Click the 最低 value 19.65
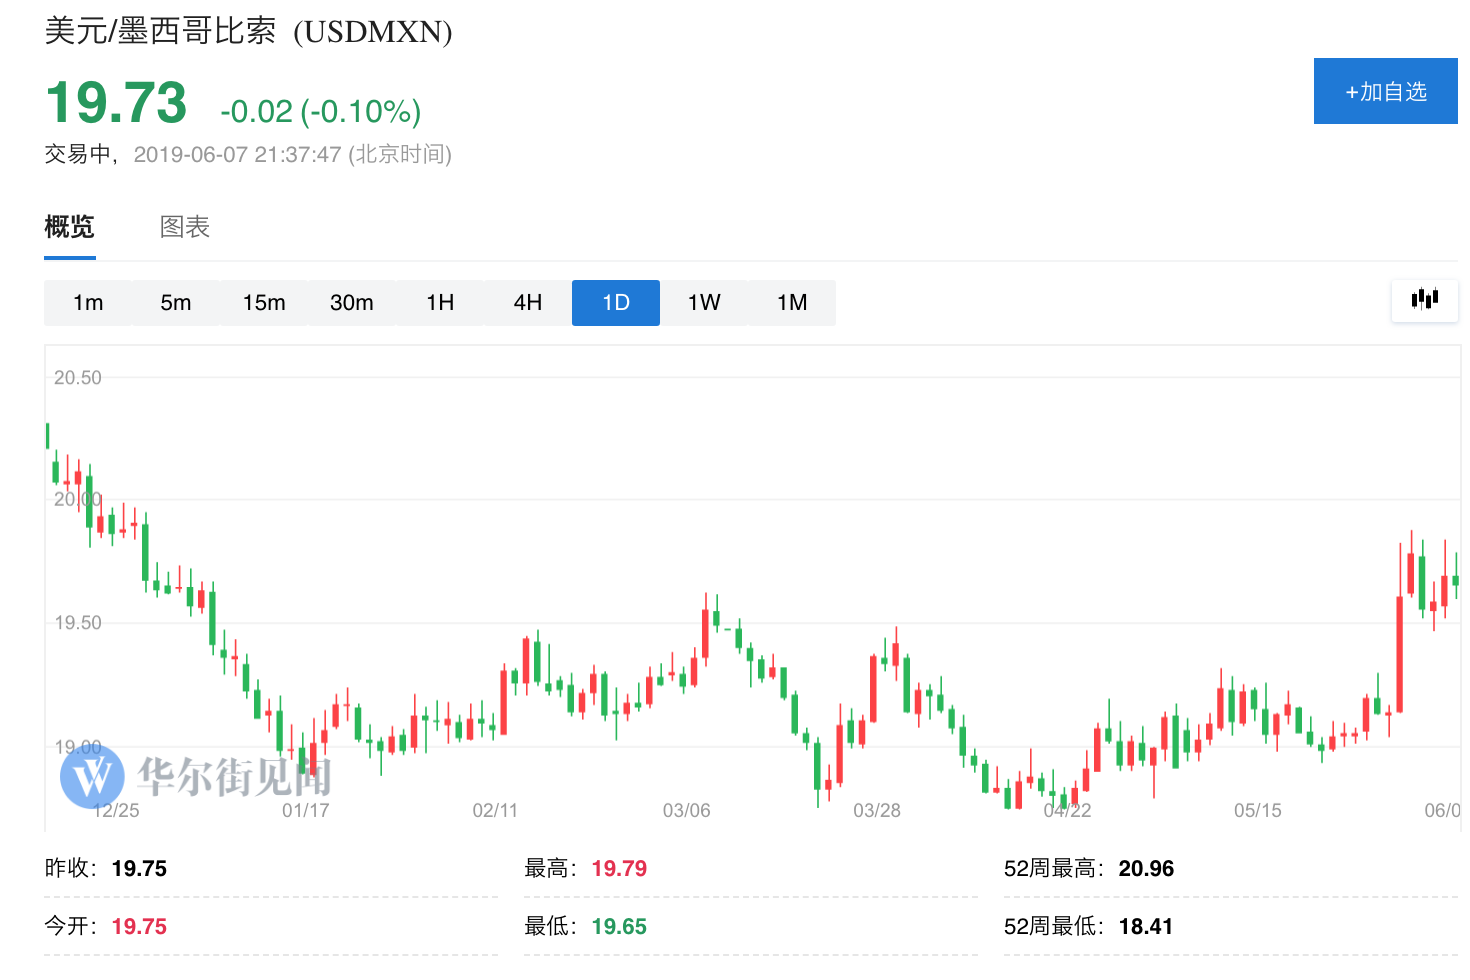This screenshot has width=1470, height=980. point(619,926)
